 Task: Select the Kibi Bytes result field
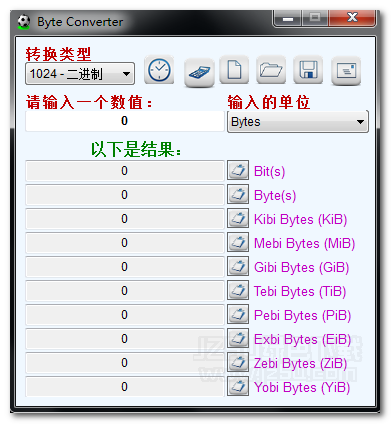(x=125, y=219)
